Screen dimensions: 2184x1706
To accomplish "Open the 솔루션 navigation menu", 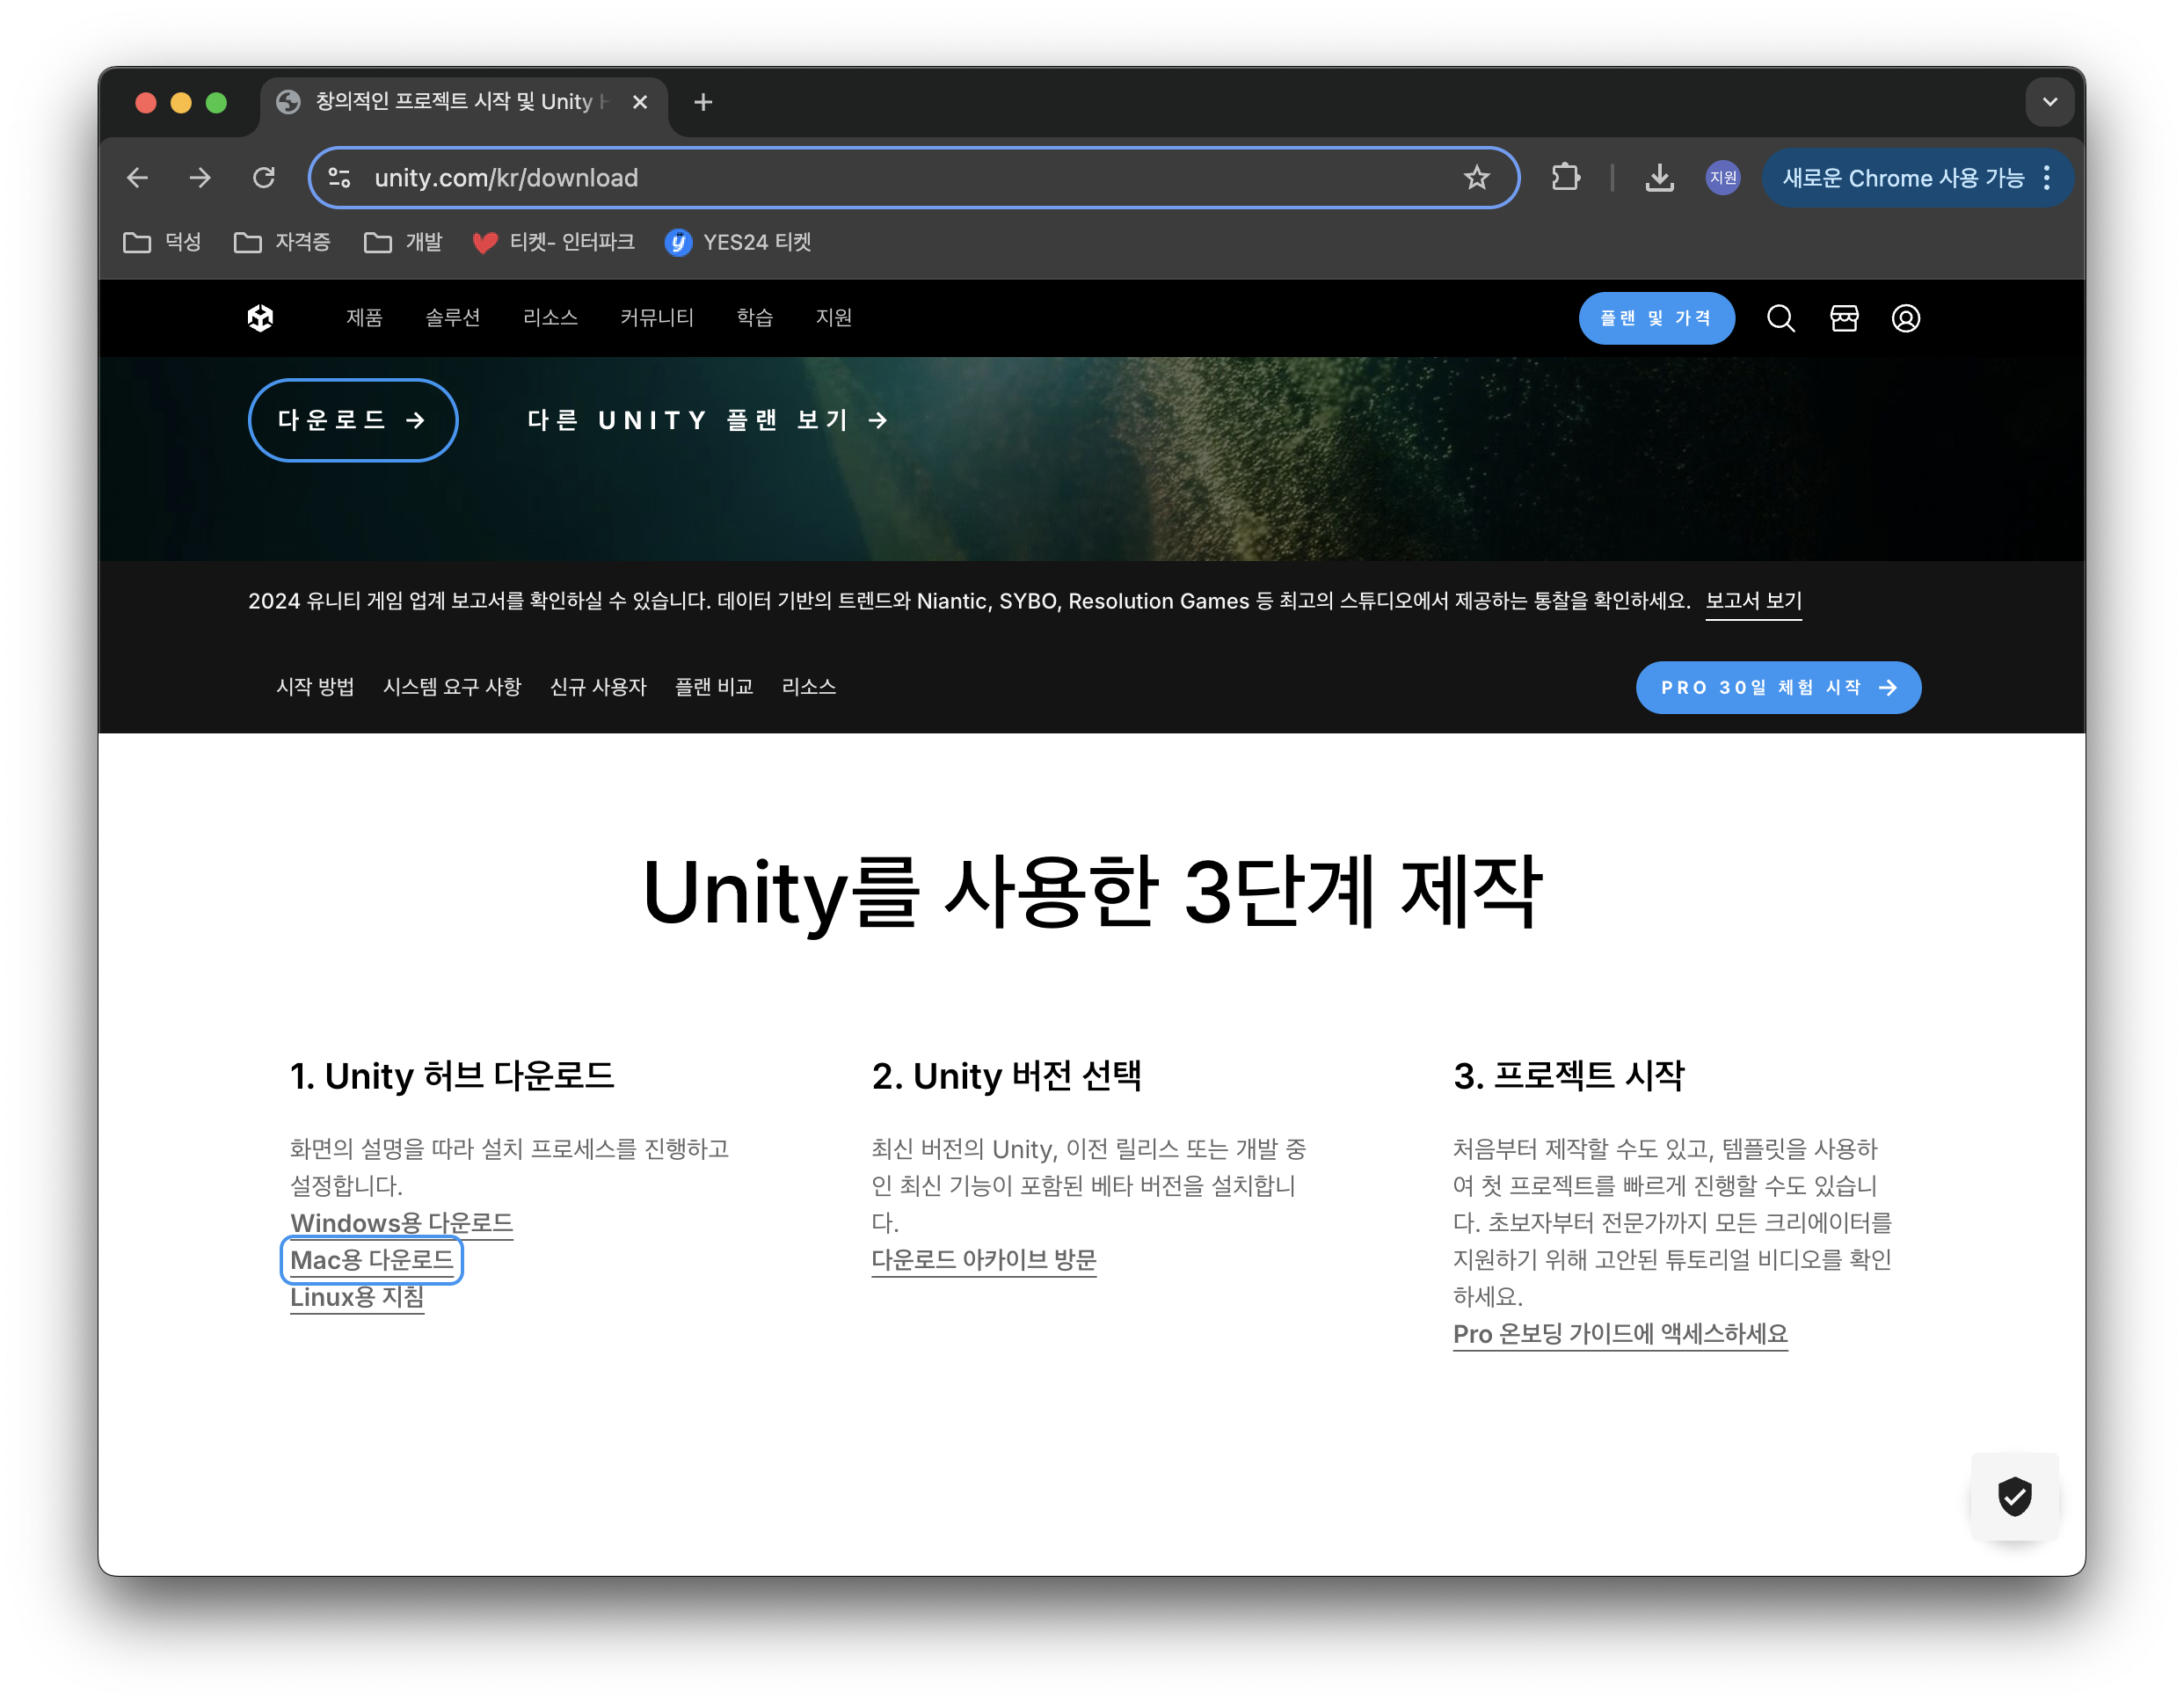I will tap(452, 318).
